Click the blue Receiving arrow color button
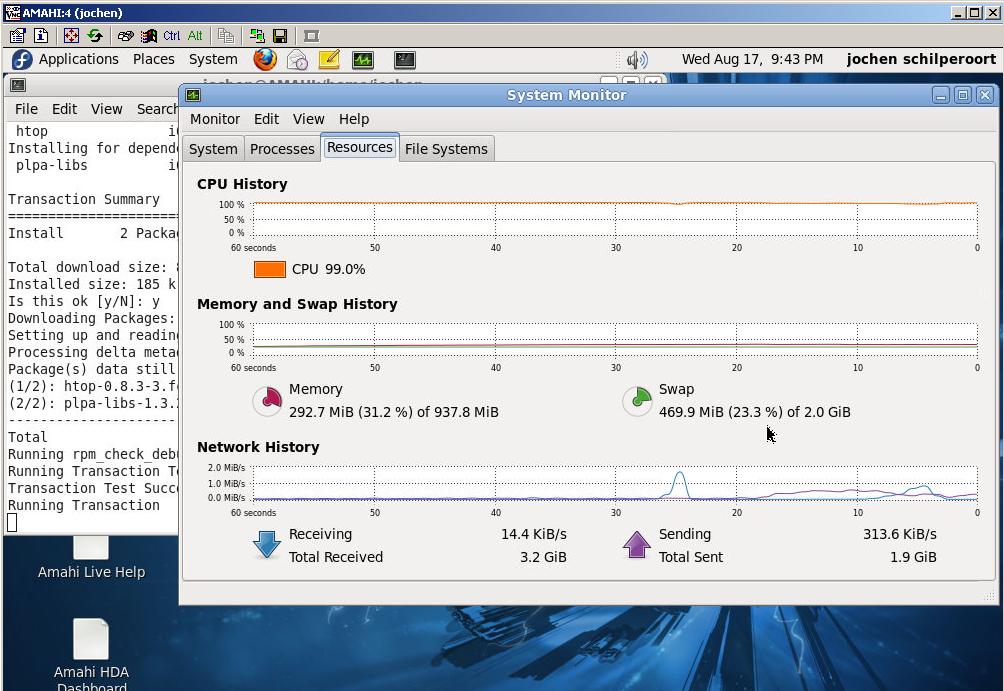1004x691 pixels. pos(267,545)
